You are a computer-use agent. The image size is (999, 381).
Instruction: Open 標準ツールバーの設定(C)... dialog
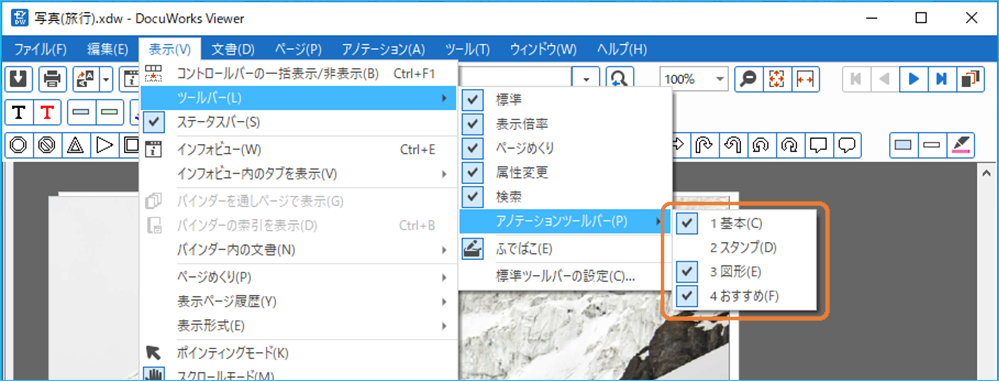[x=565, y=276]
